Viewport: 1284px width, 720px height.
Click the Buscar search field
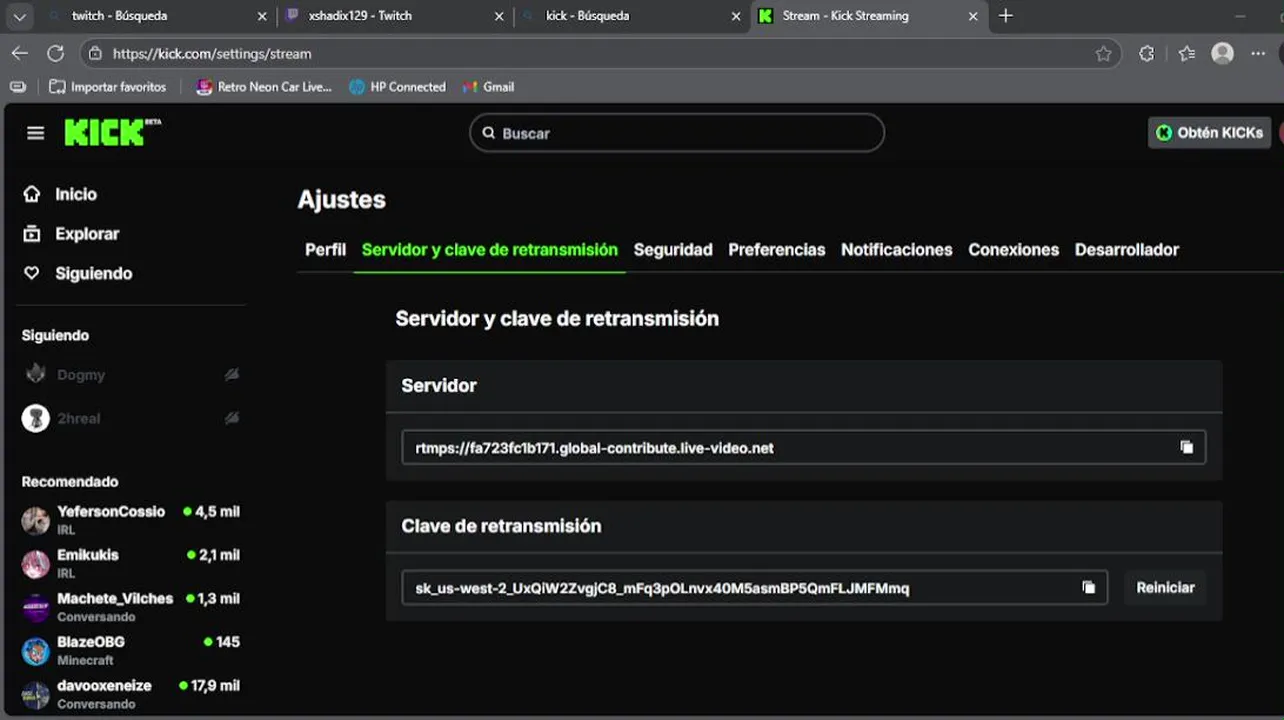click(x=677, y=133)
